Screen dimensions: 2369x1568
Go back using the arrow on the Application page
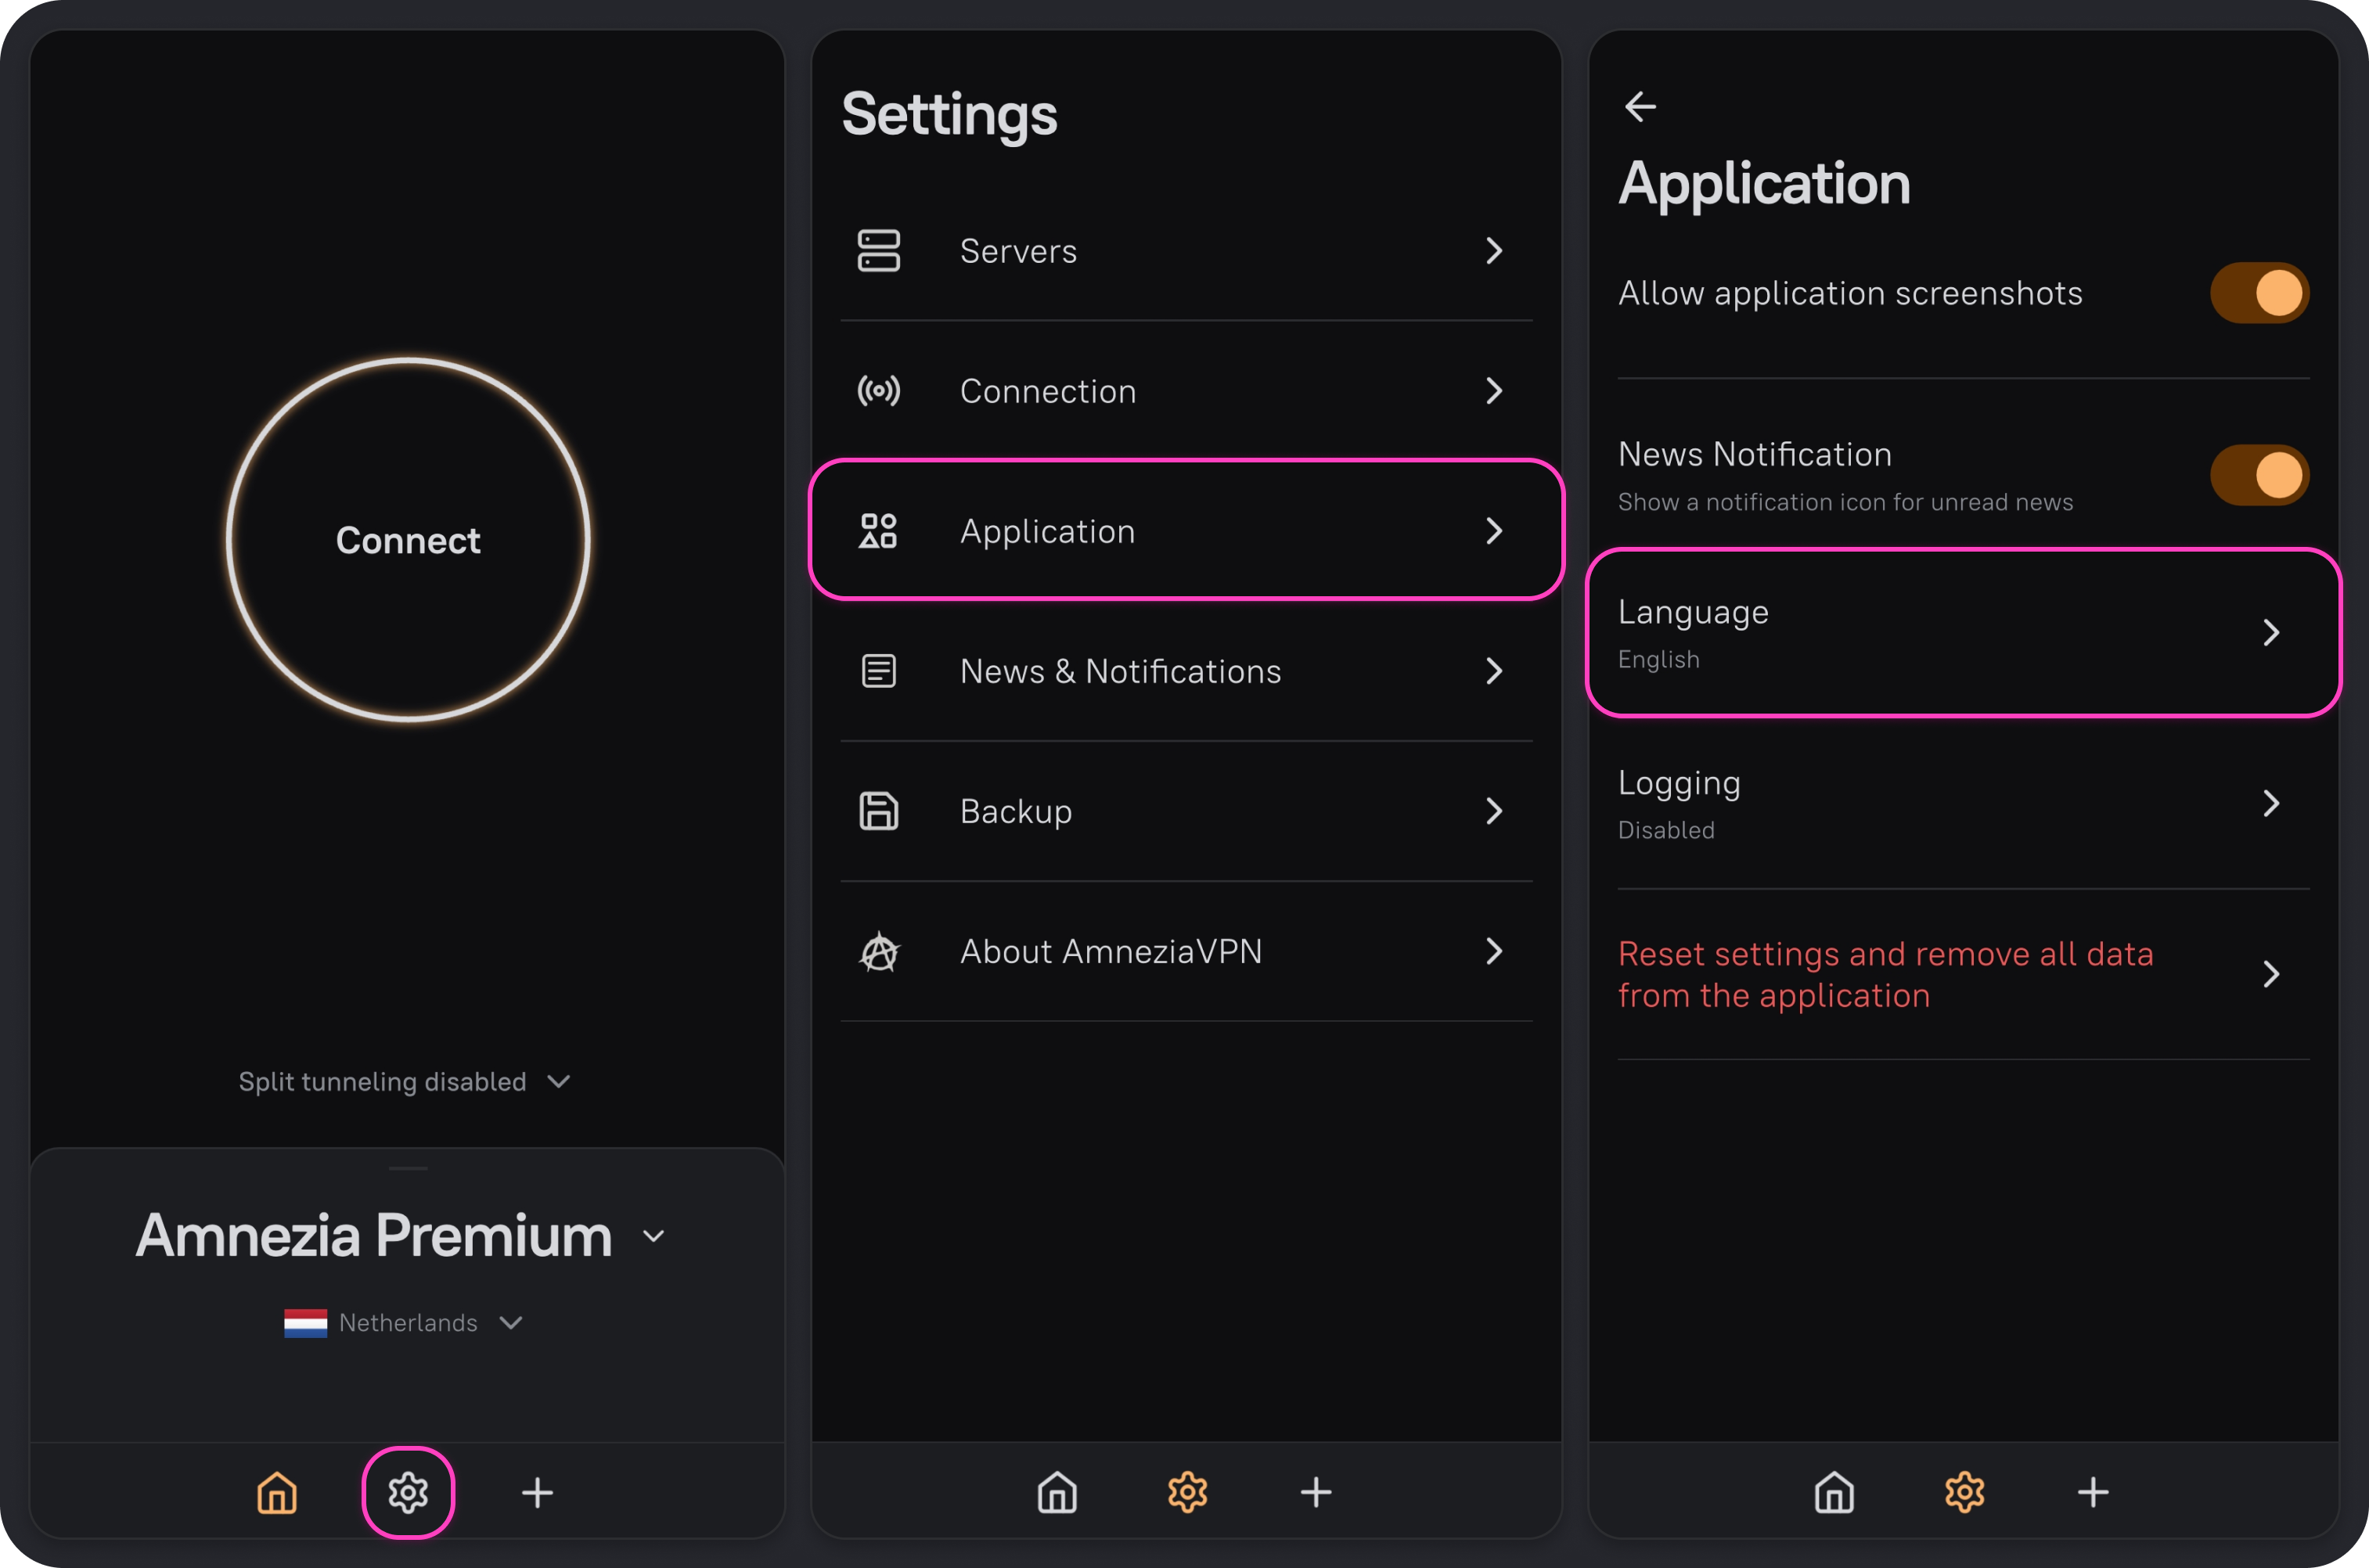point(1640,106)
